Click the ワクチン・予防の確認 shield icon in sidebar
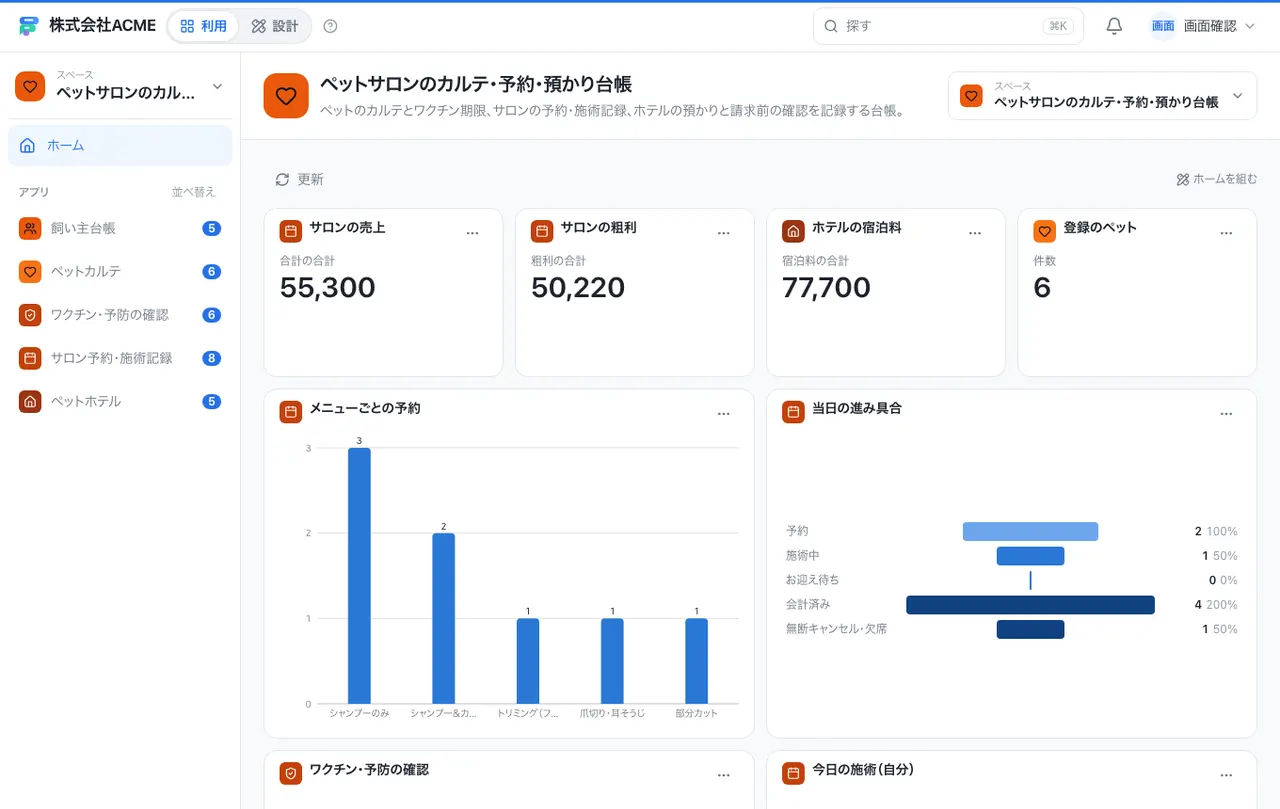 pyautogui.click(x=30, y=315)
